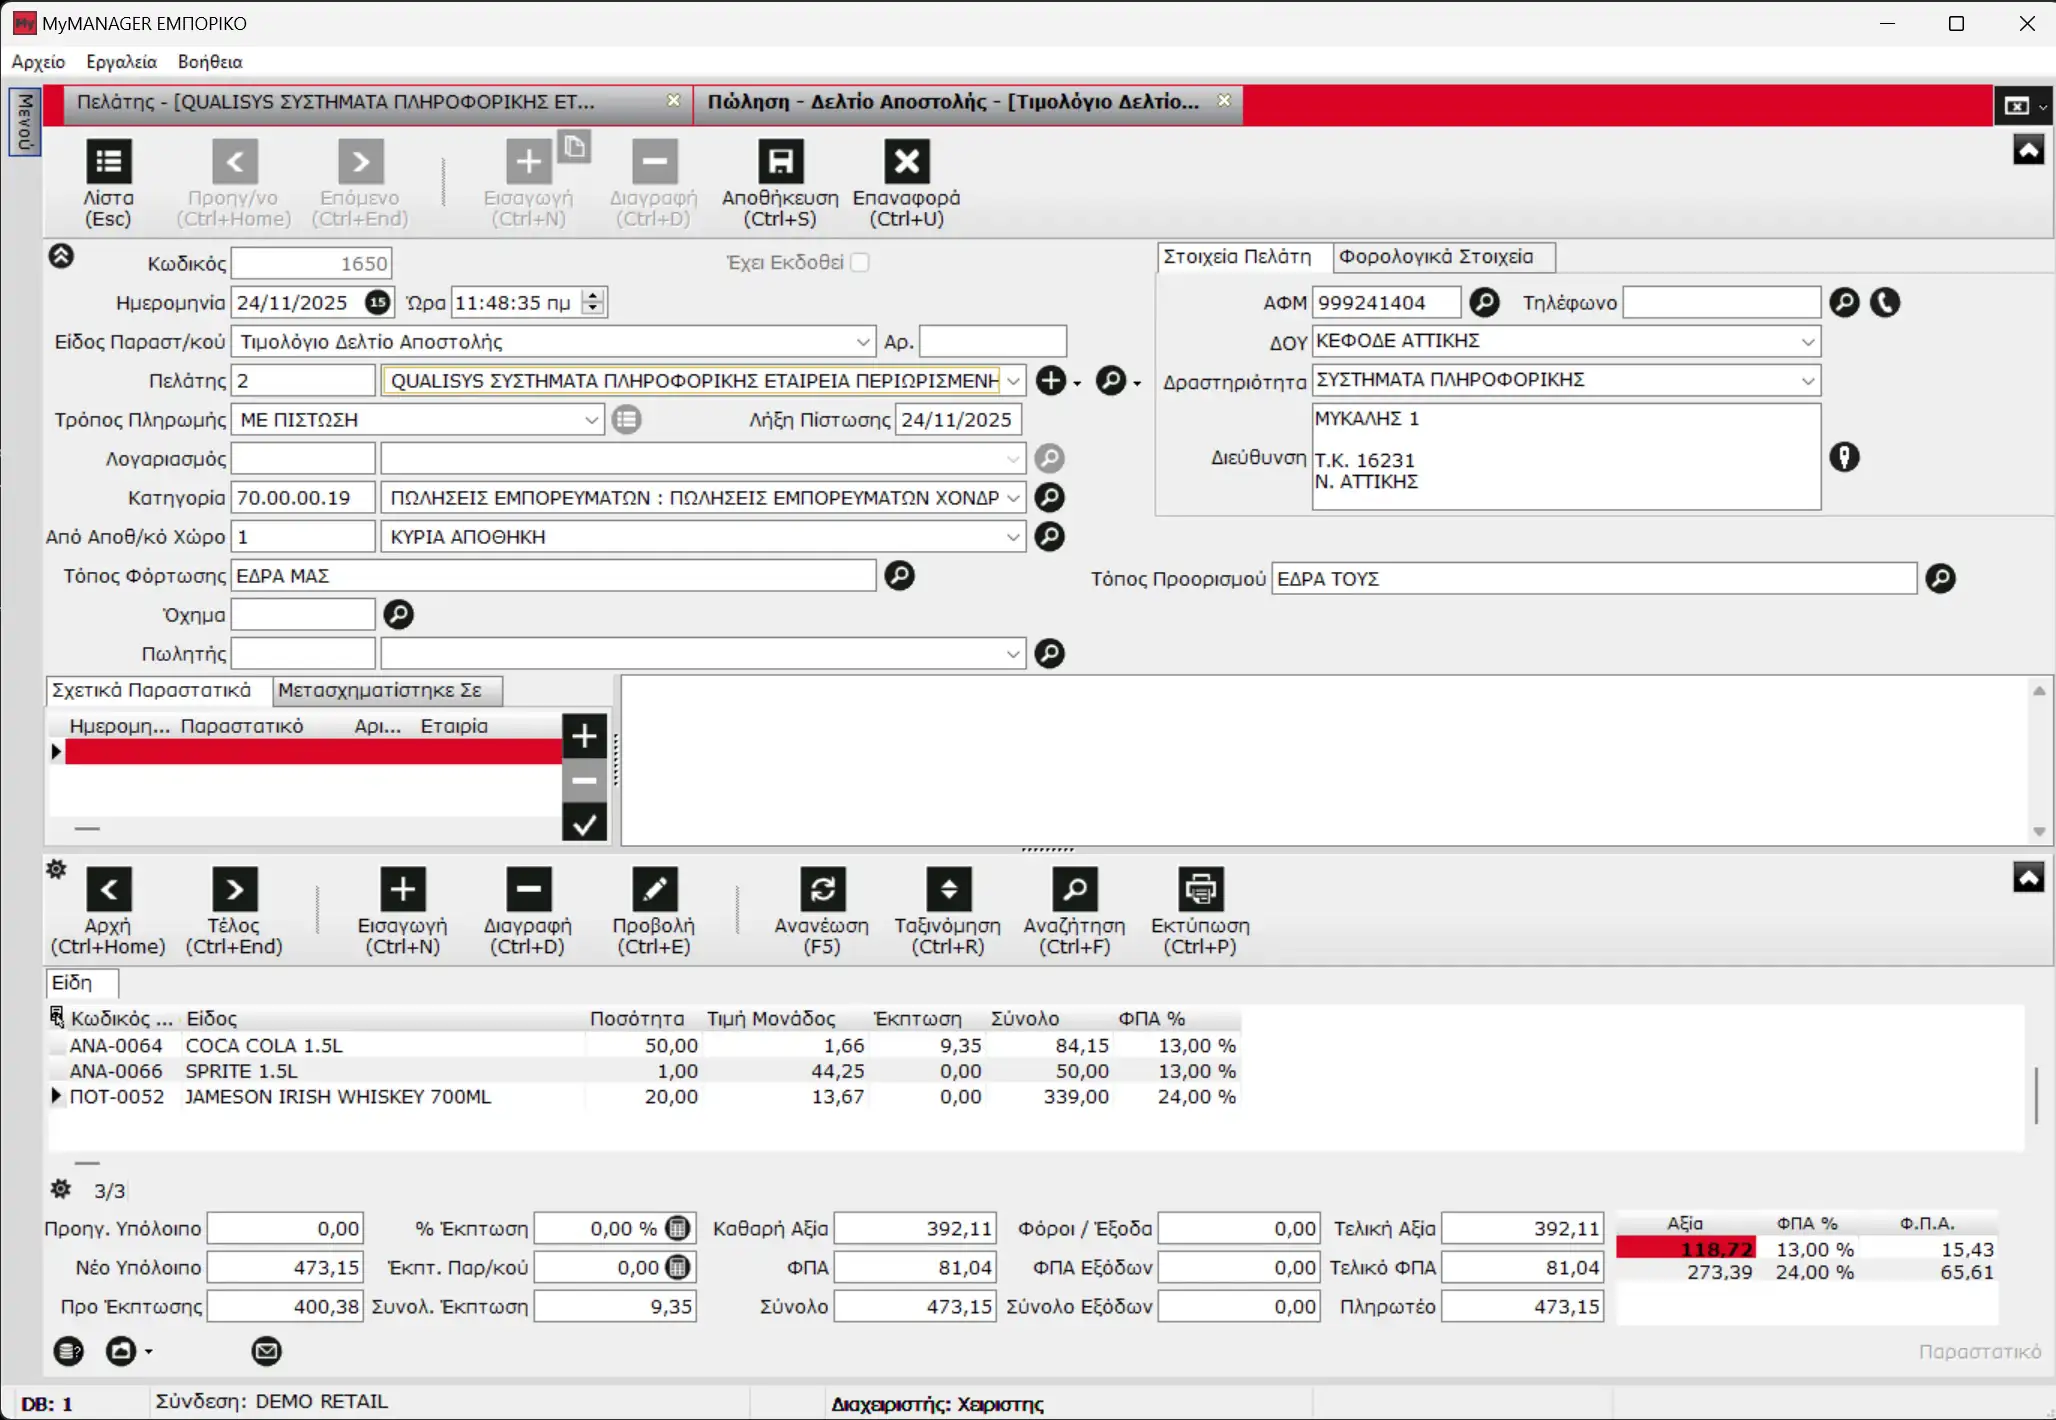The width and height of the screenshot is (2056, 1420).
Task: Click the Εισαγωγή add item button
Action: point(402,889)
